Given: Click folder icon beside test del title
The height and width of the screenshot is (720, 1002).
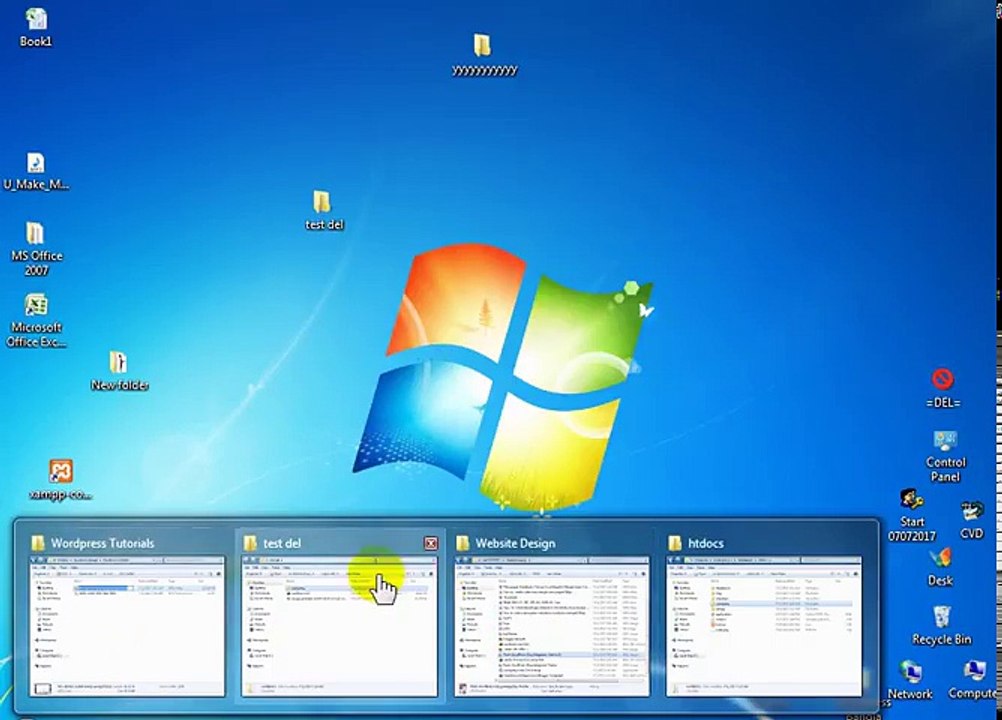Looking at the screenshot, I should 250,543.
